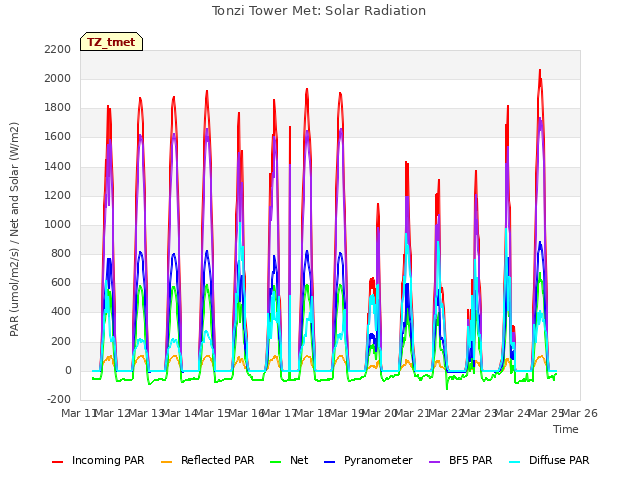The width and height of the screenshot is (640, 480).
Task: Click the 1800 y-axis tick label
Action: click(x=58, y=108)
